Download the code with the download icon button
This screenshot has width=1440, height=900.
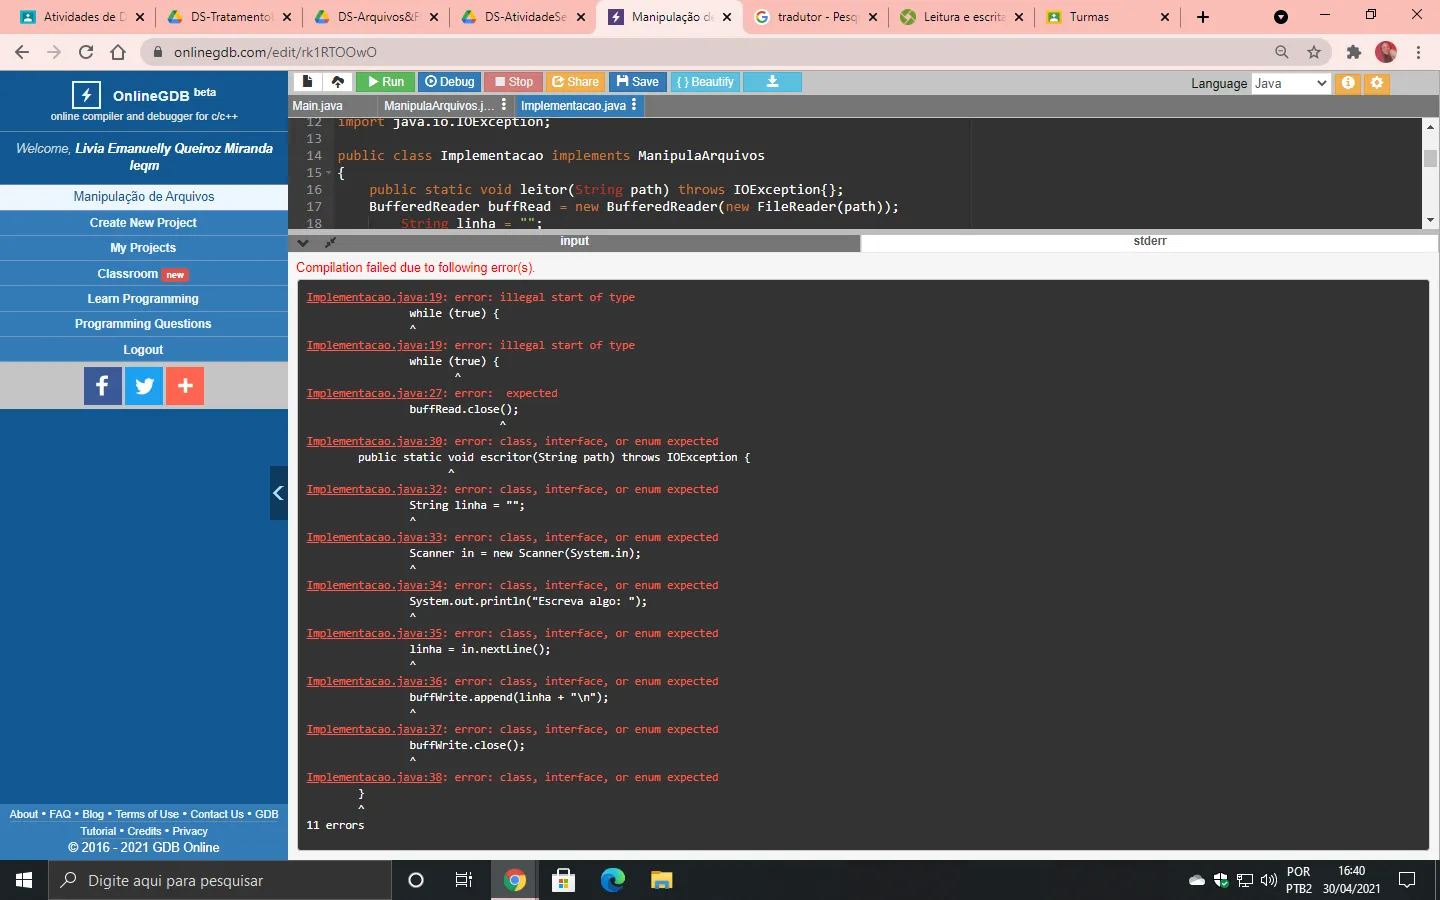tap(772, 82)
